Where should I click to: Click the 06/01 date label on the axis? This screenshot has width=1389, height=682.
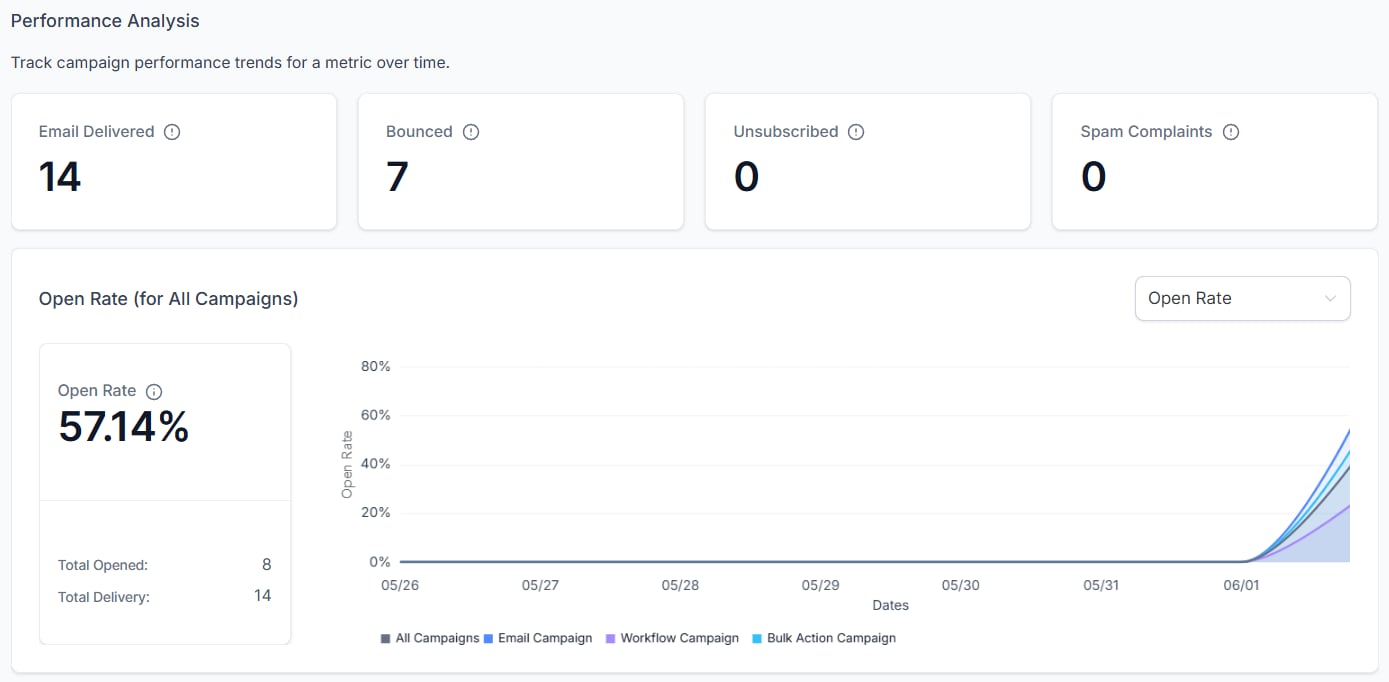1241,585
